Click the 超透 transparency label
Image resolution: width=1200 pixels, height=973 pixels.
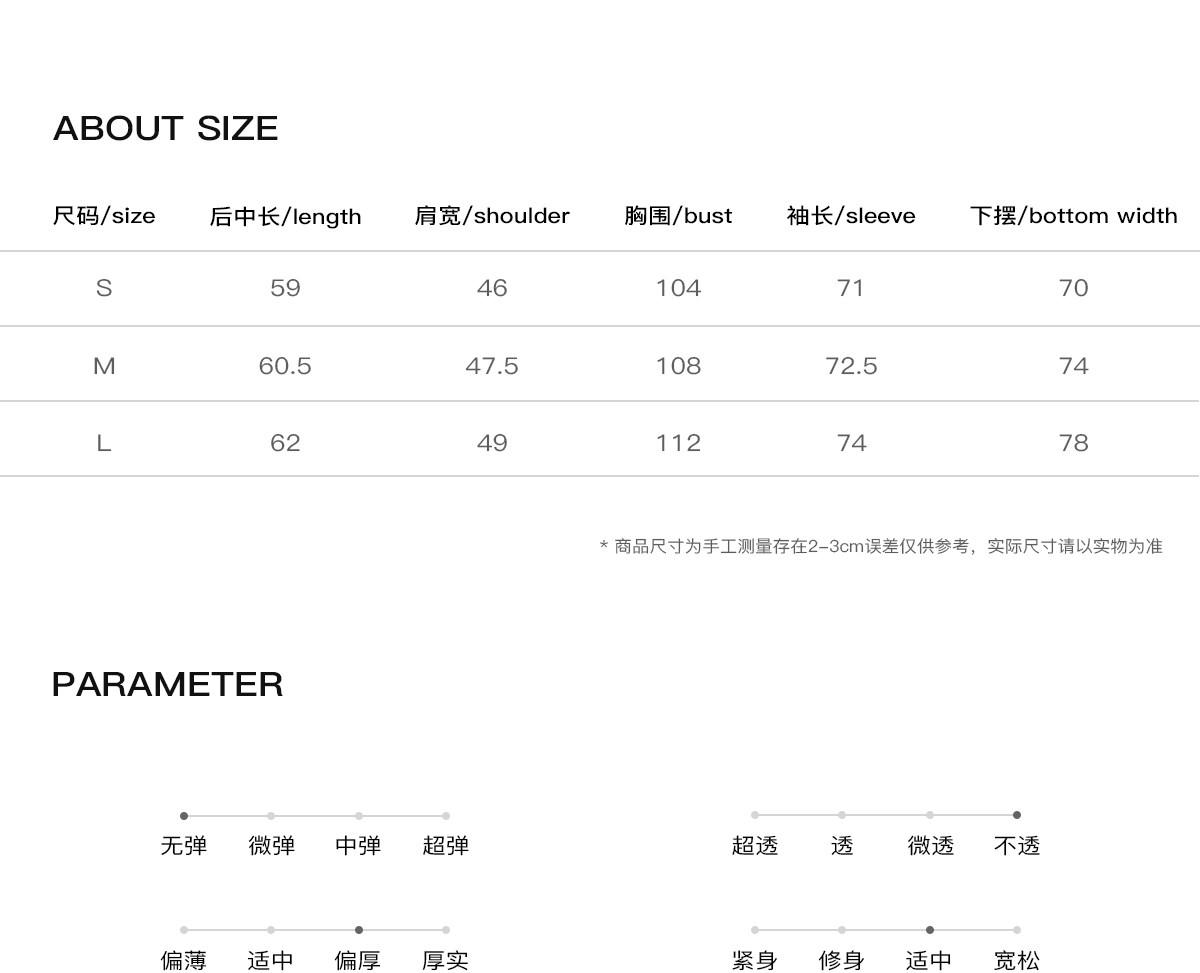coord(755,846)
